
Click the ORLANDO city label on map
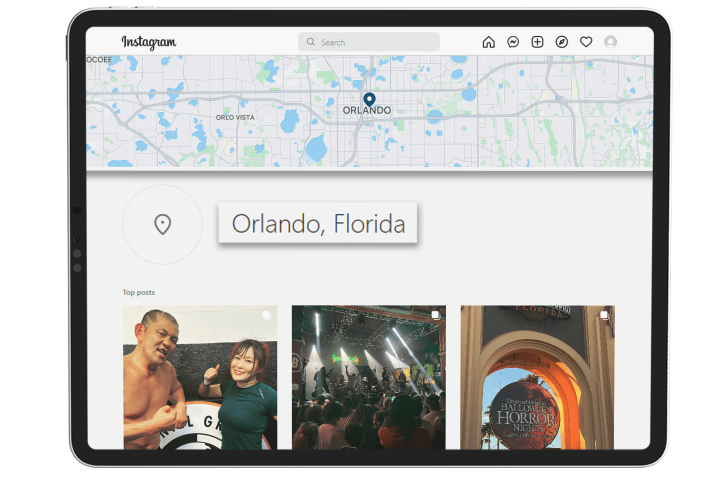(367, 110)
